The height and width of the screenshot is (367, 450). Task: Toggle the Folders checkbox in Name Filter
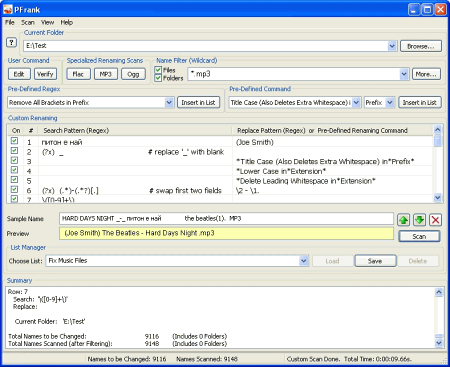(x=158, y=78)
